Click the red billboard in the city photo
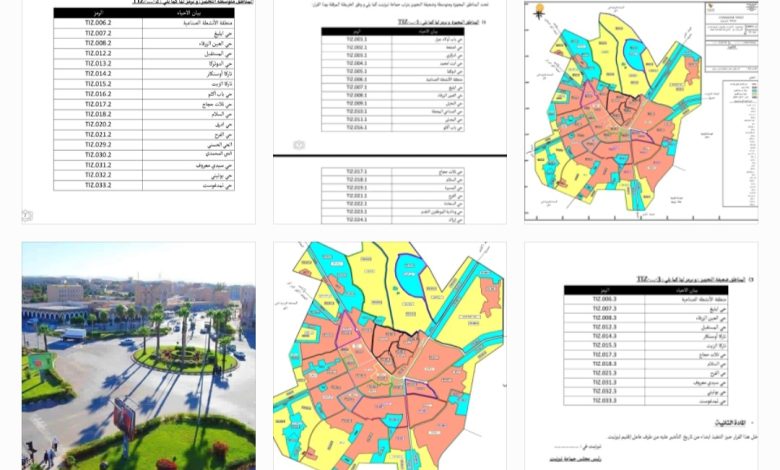The image size is (780, 470). (x=124, y=413)
